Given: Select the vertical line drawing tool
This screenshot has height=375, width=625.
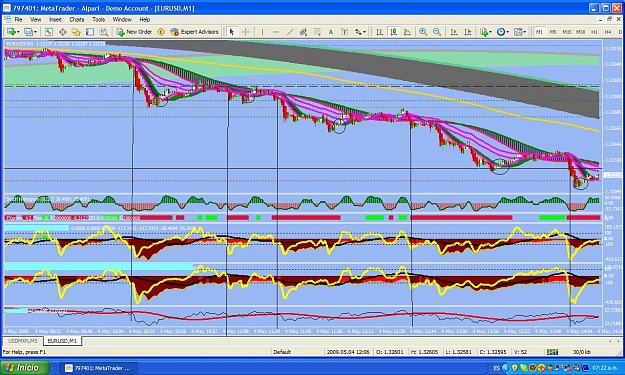Looking at the screenshot, I should pos(262,32).
